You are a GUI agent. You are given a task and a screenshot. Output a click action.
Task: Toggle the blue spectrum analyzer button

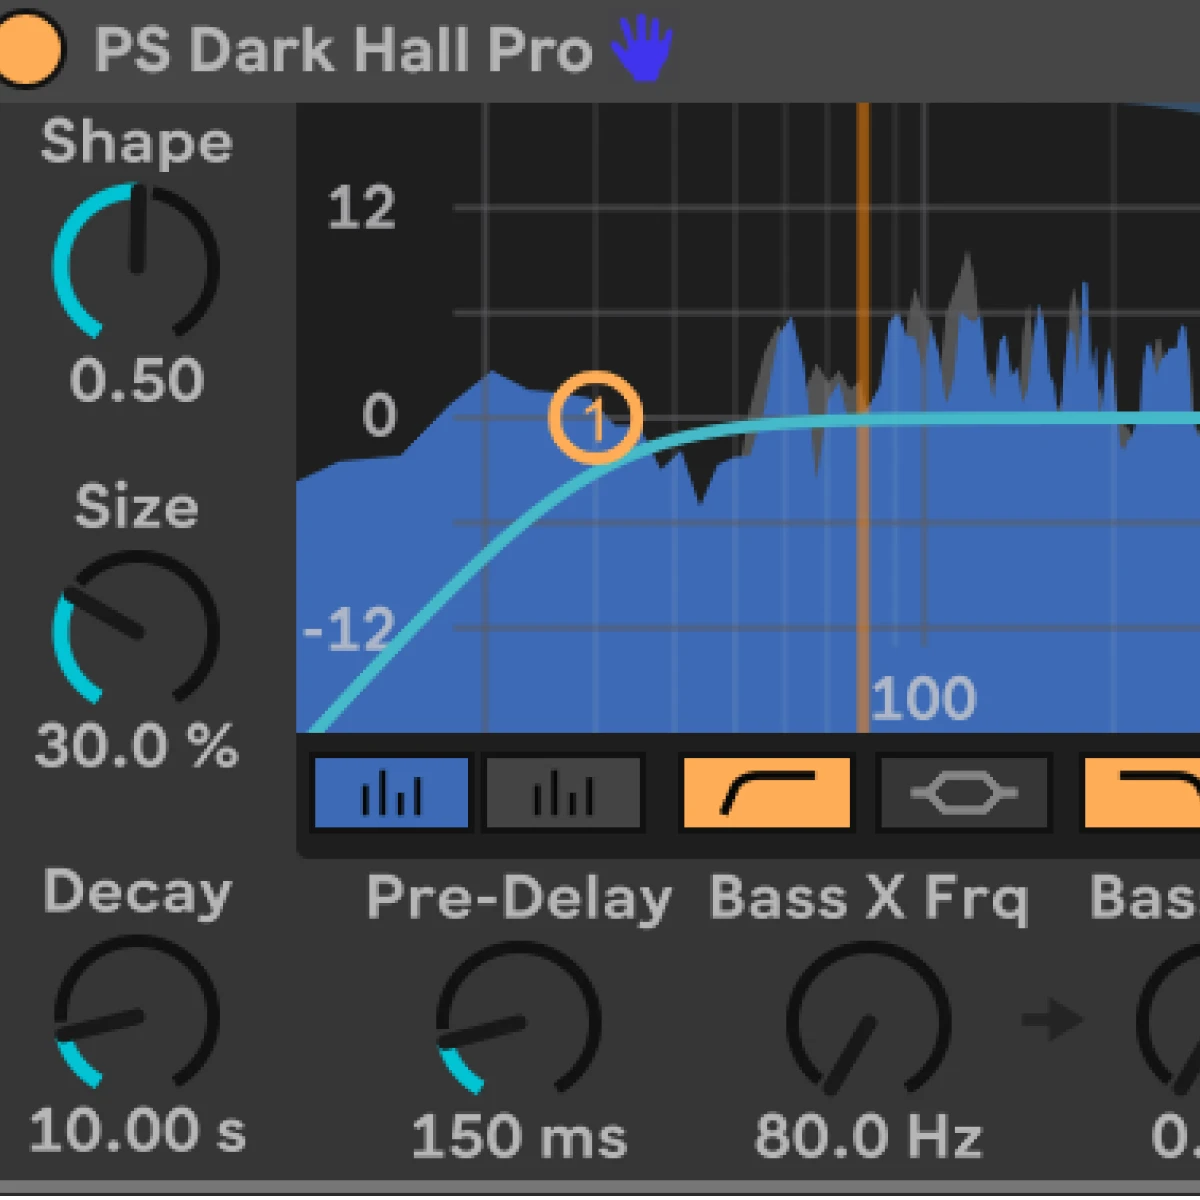[x=391, y=794]
